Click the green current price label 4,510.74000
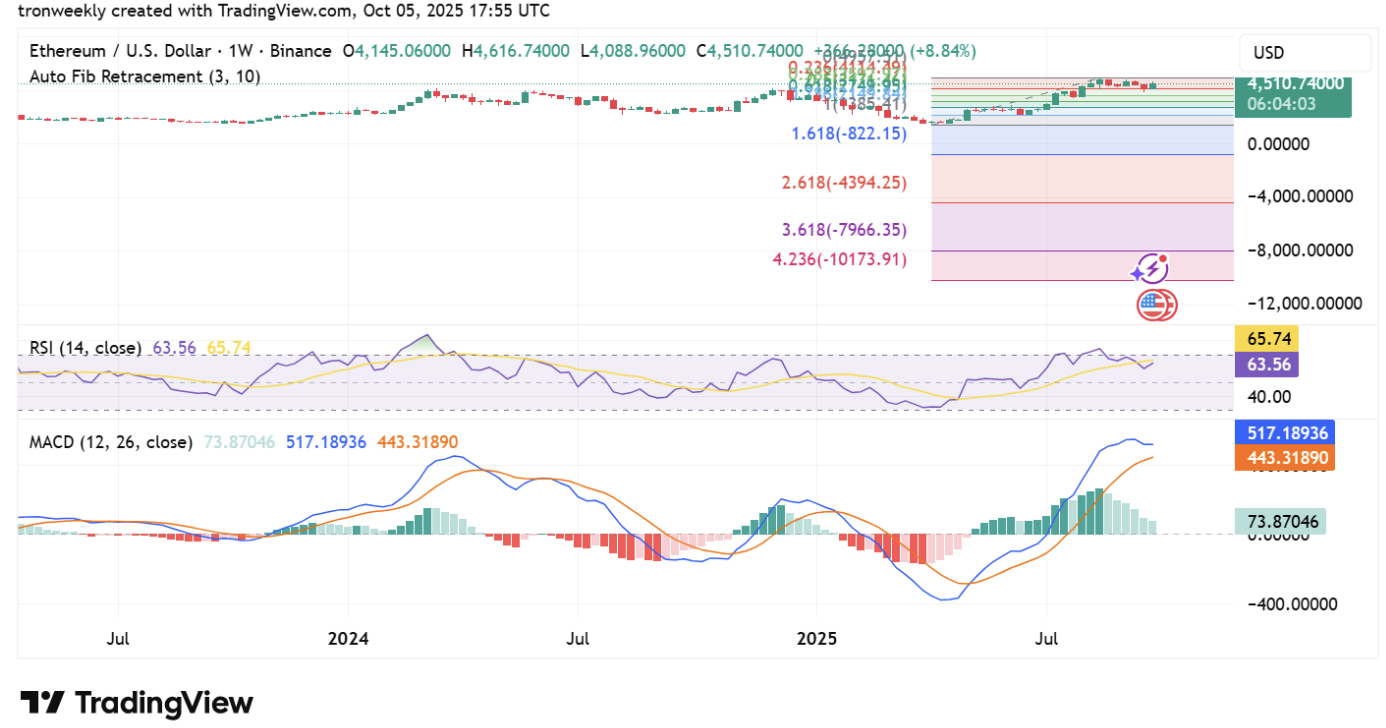Viewport: 1386px width, 728px height. [1294, 84]
